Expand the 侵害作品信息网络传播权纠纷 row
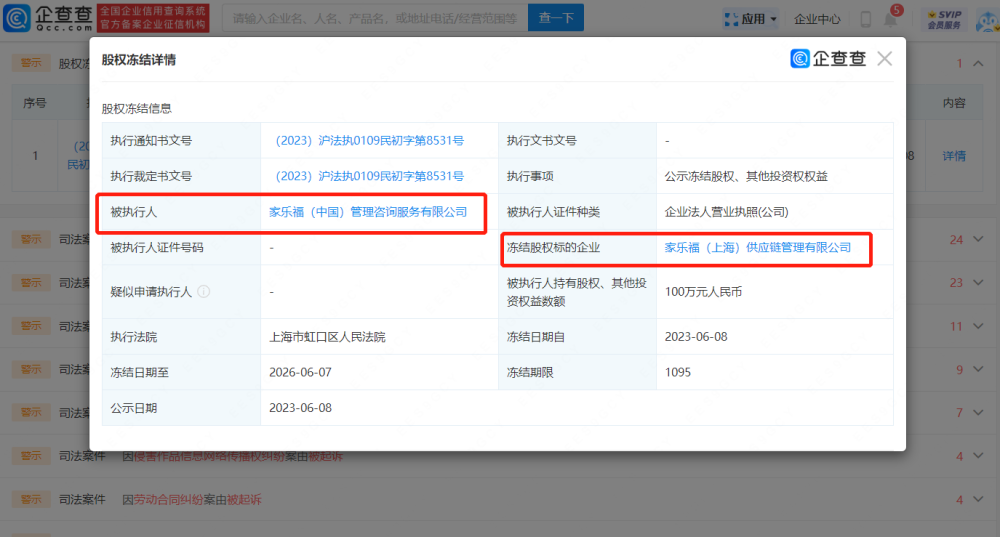 click(978, 456)
